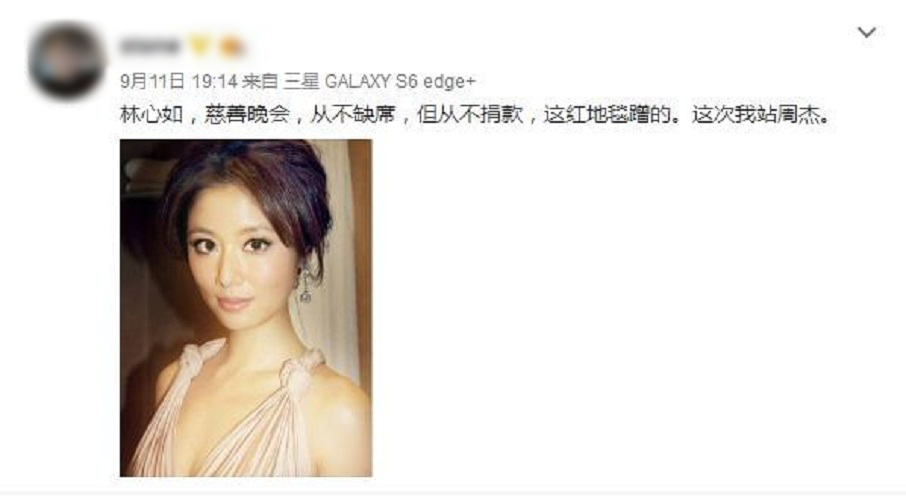Open the 19:14 time permalink of the post
906x500 pixels.
[x=214, y=82]
